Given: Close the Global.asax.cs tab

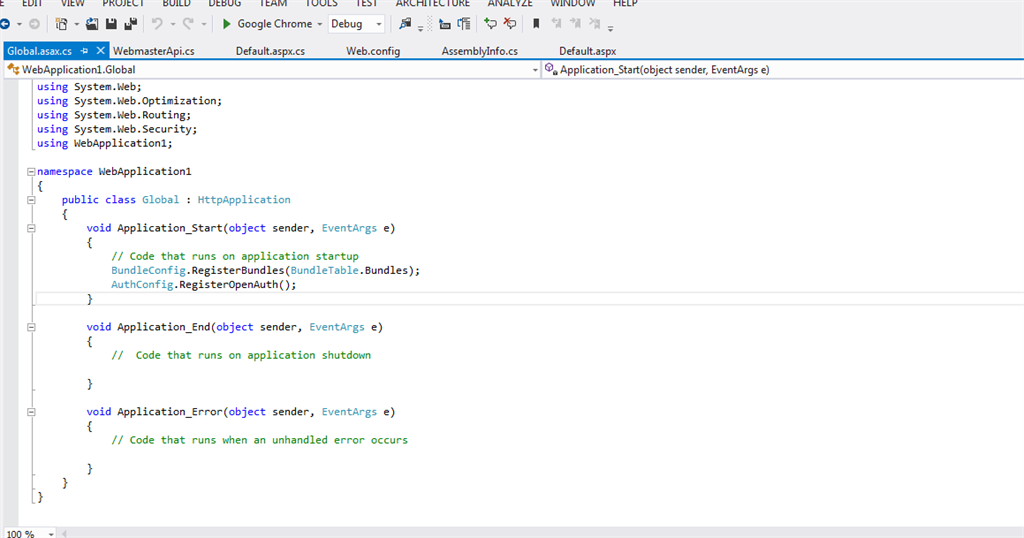Looking at the screenshot, I should [100, 51].
